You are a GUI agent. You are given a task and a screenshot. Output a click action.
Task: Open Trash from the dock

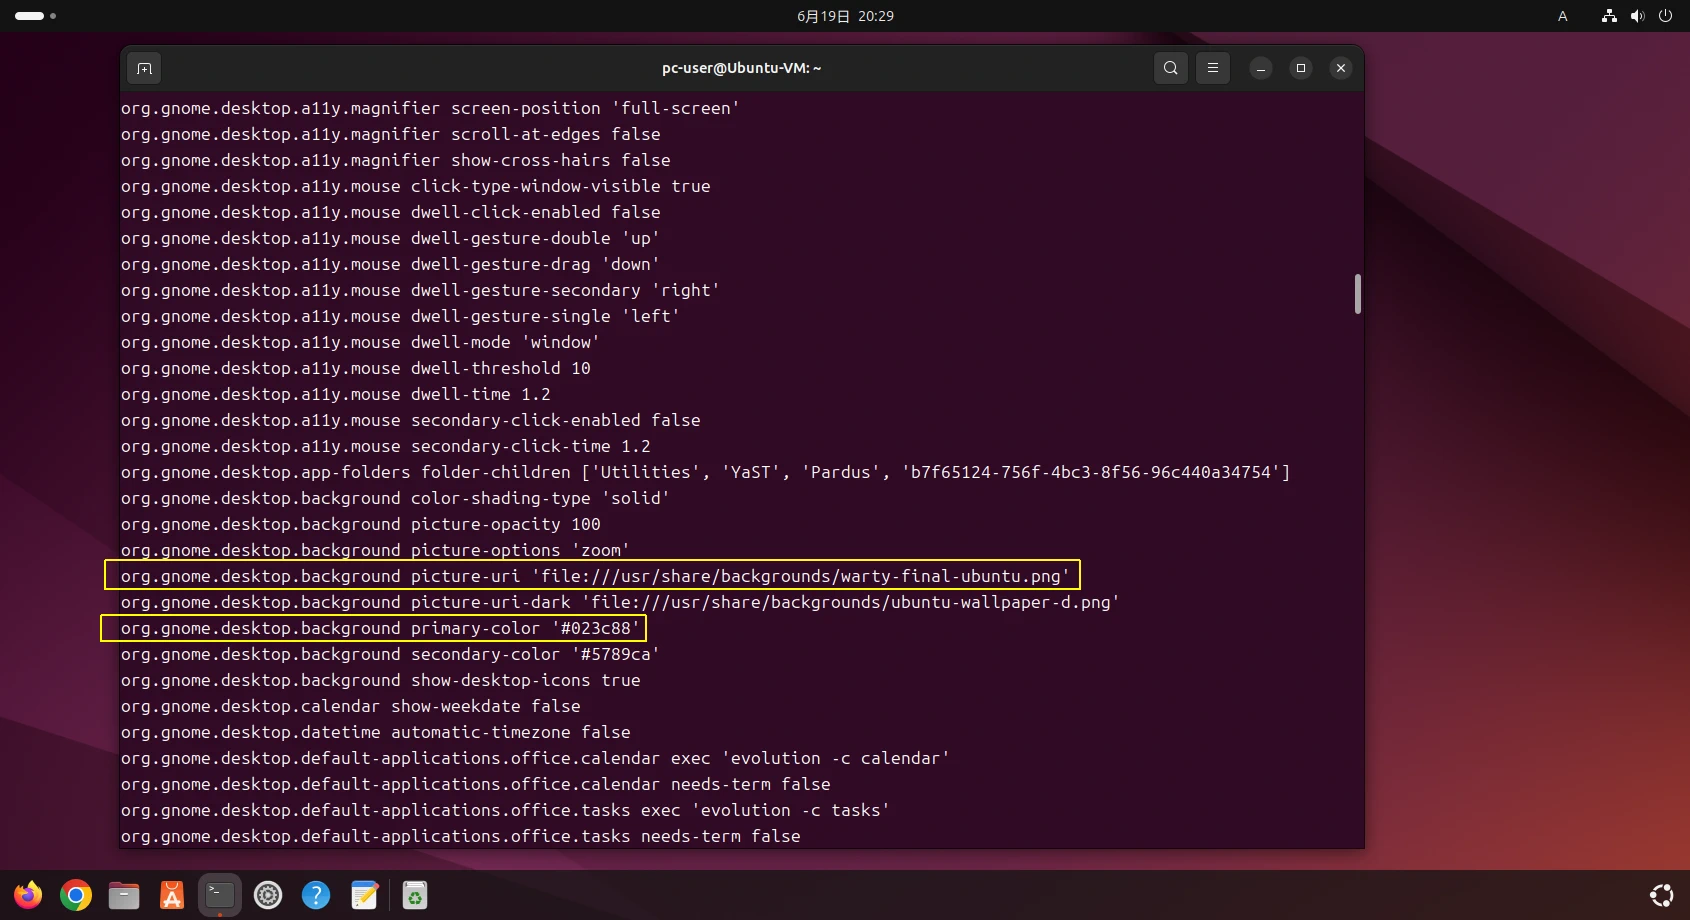415,895
